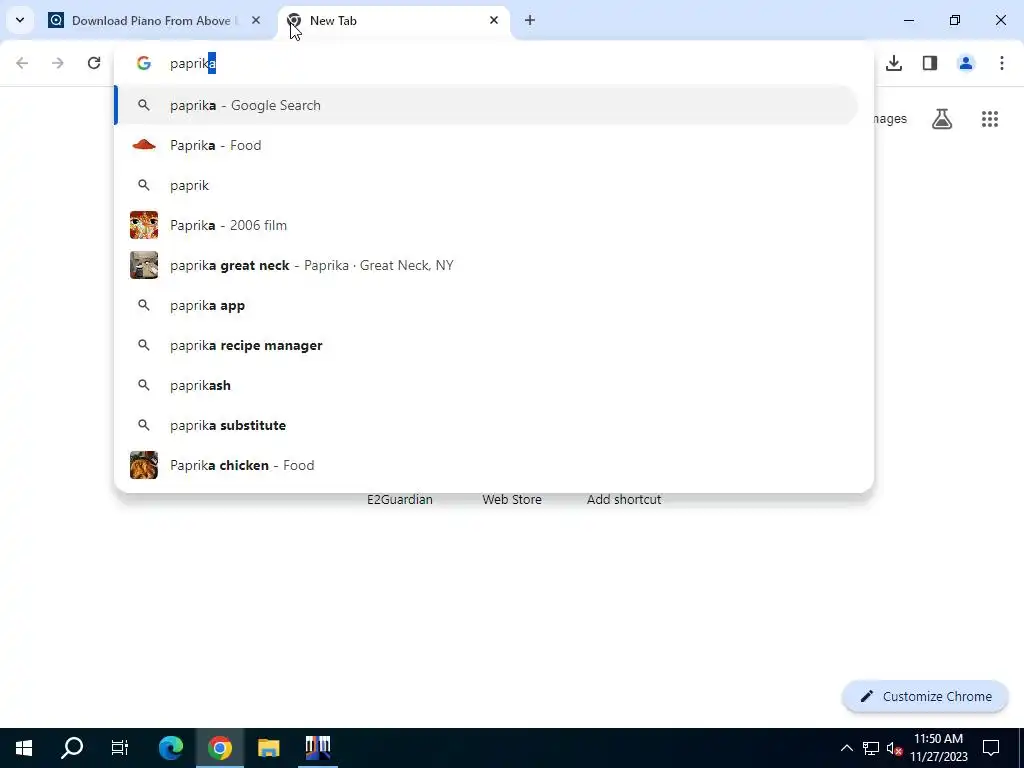Pick the 'paprikash' suggestion

(487, 385)
